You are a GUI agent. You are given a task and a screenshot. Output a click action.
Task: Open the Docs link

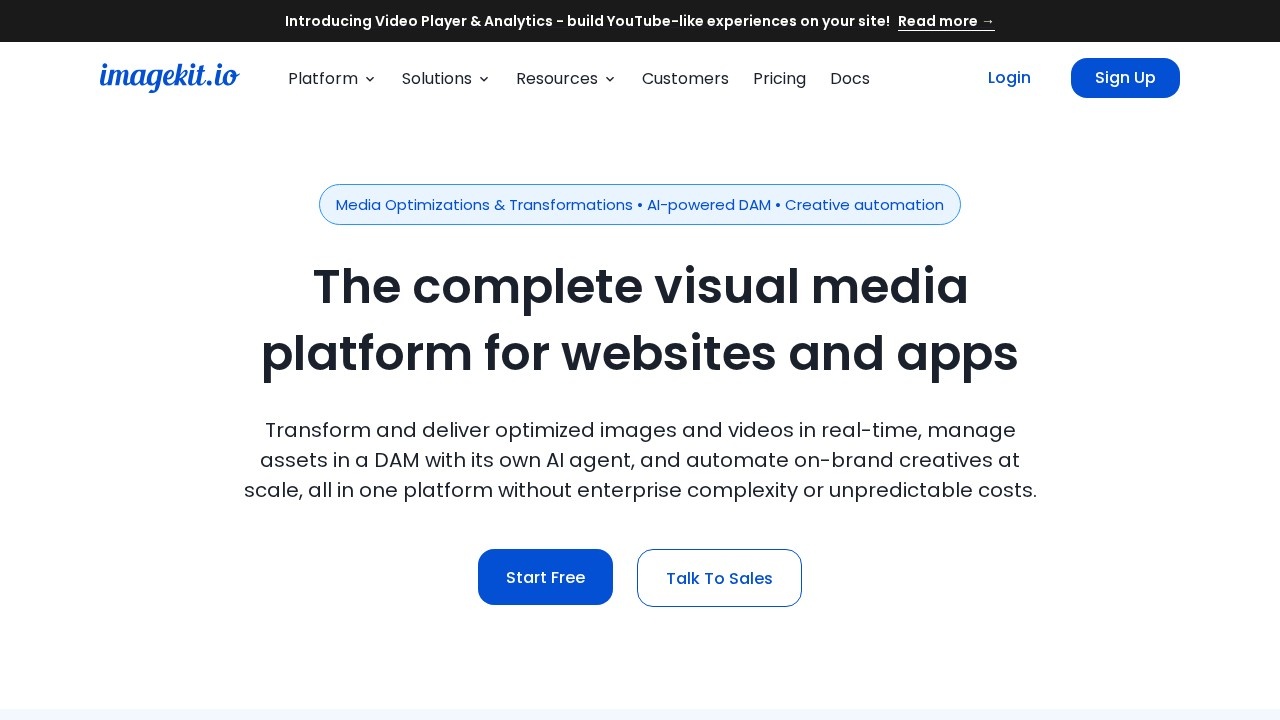coord(850,78)
